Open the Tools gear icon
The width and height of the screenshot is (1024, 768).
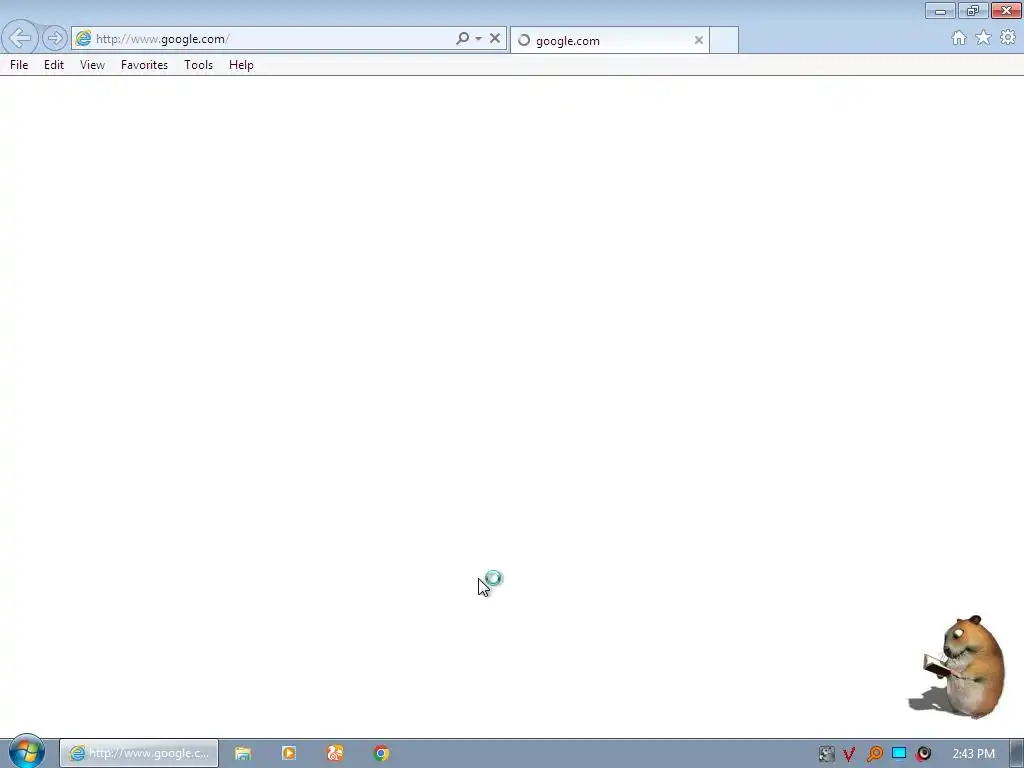(x=1008, y=38)
